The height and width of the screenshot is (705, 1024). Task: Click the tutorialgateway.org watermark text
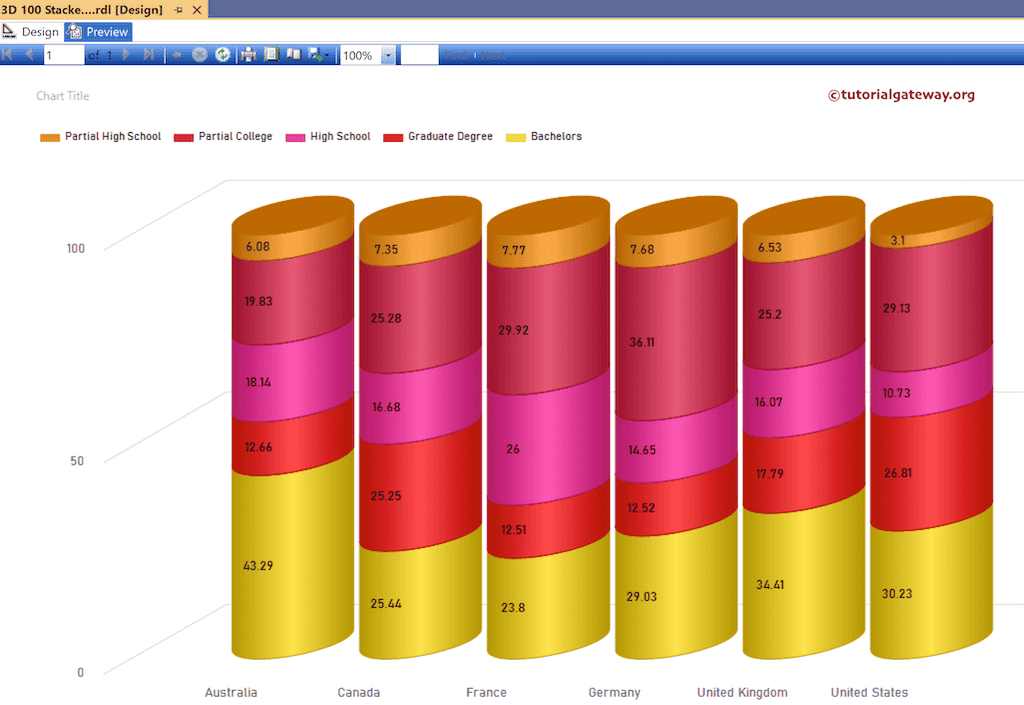coord(901,95)
